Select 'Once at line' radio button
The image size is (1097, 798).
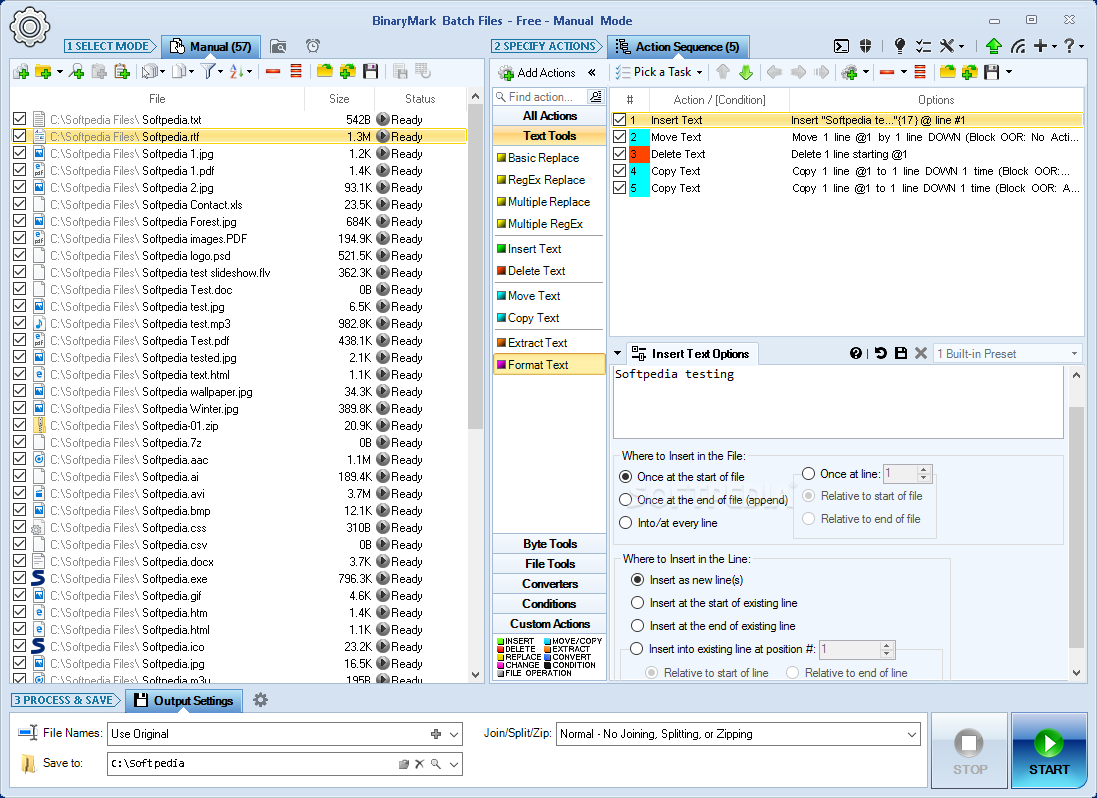click(808, 474)
